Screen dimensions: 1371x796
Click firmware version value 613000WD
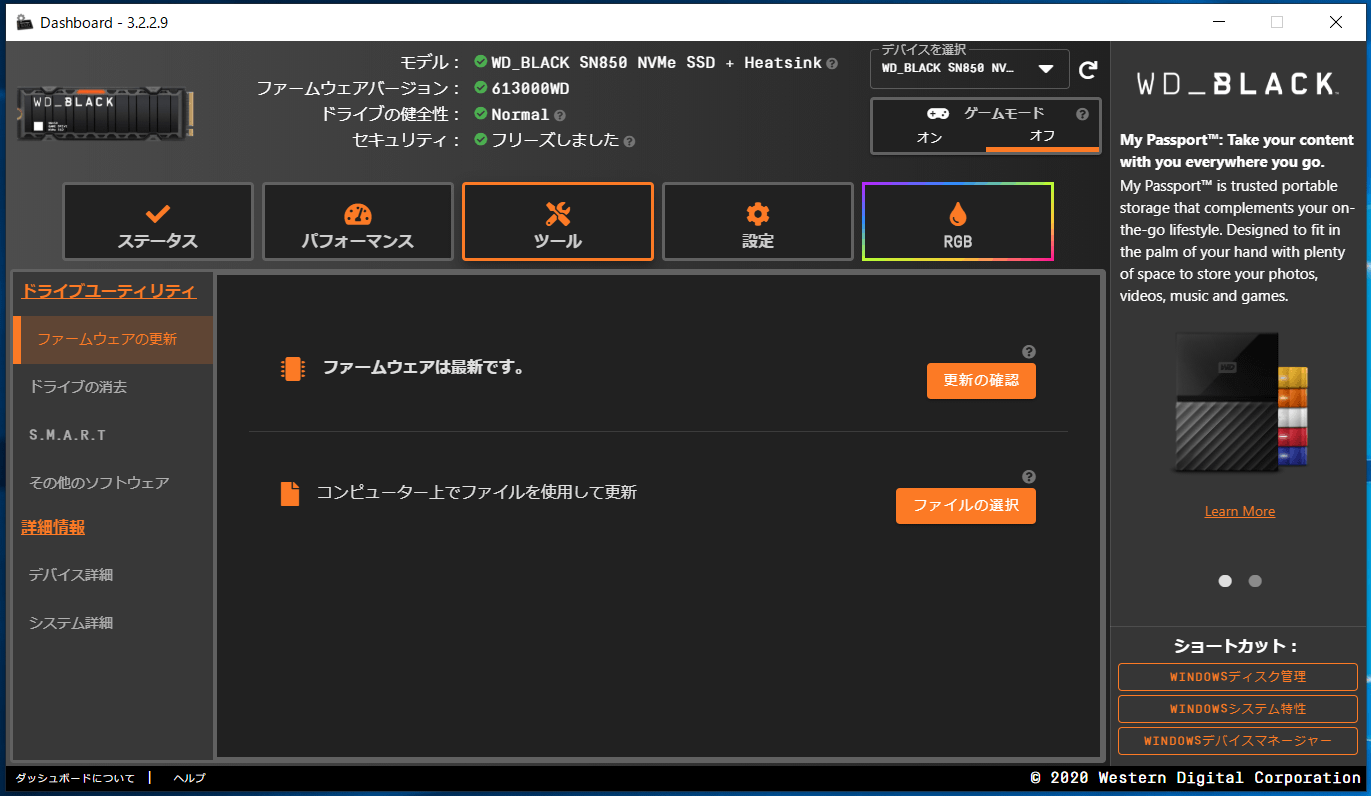point(530,88)
